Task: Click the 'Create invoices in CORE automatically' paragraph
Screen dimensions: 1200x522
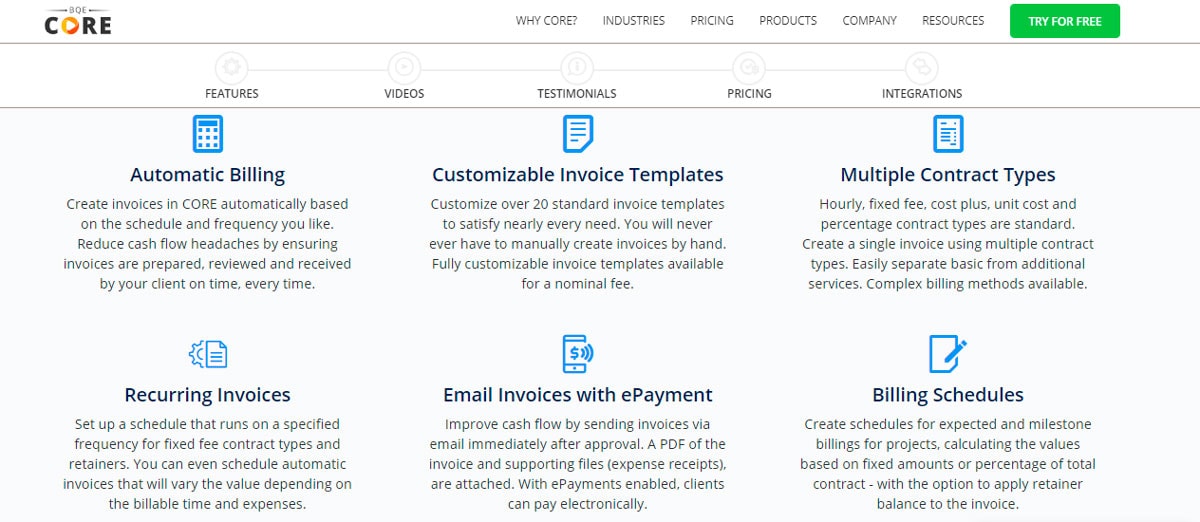Action: coord(207,244)
